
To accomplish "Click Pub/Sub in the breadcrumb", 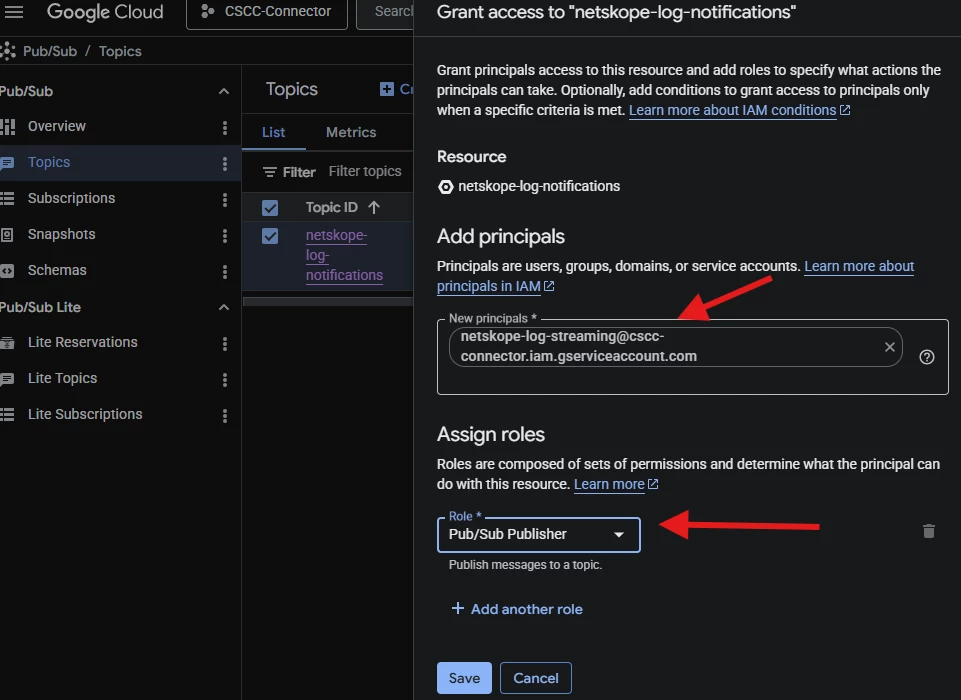I will 50,51.
